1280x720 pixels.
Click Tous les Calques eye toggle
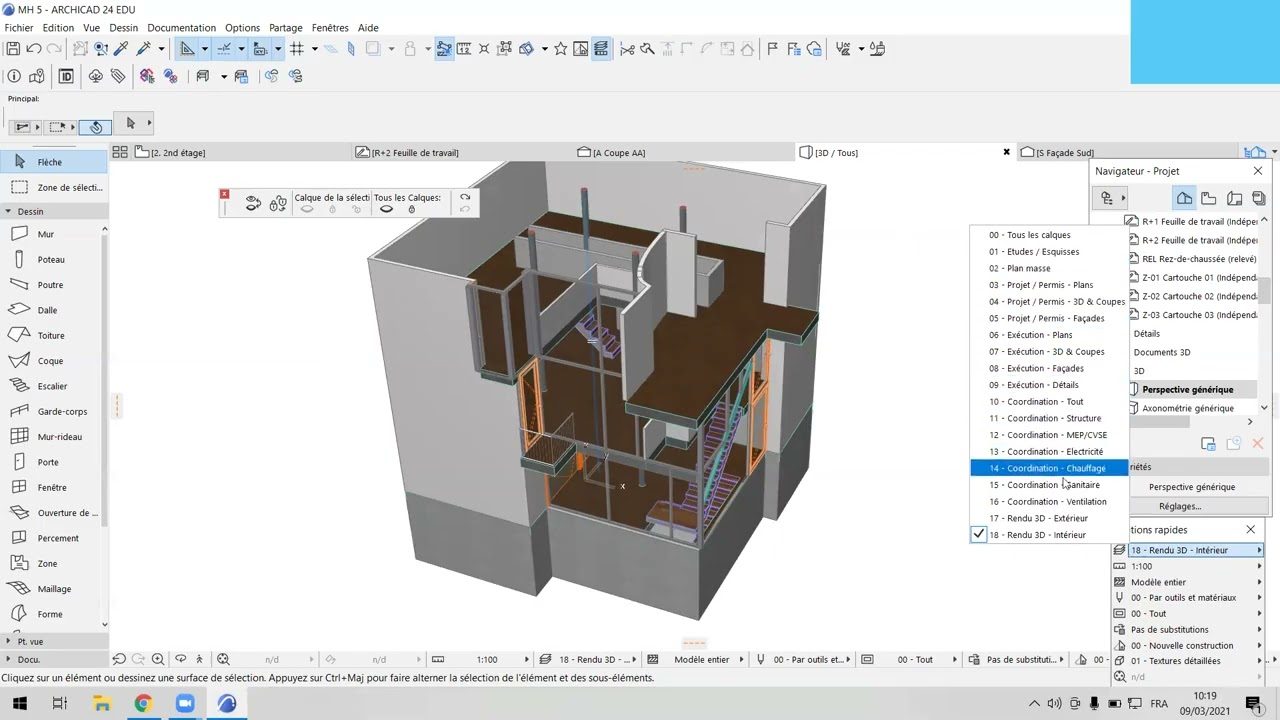[x=387, y=209]
